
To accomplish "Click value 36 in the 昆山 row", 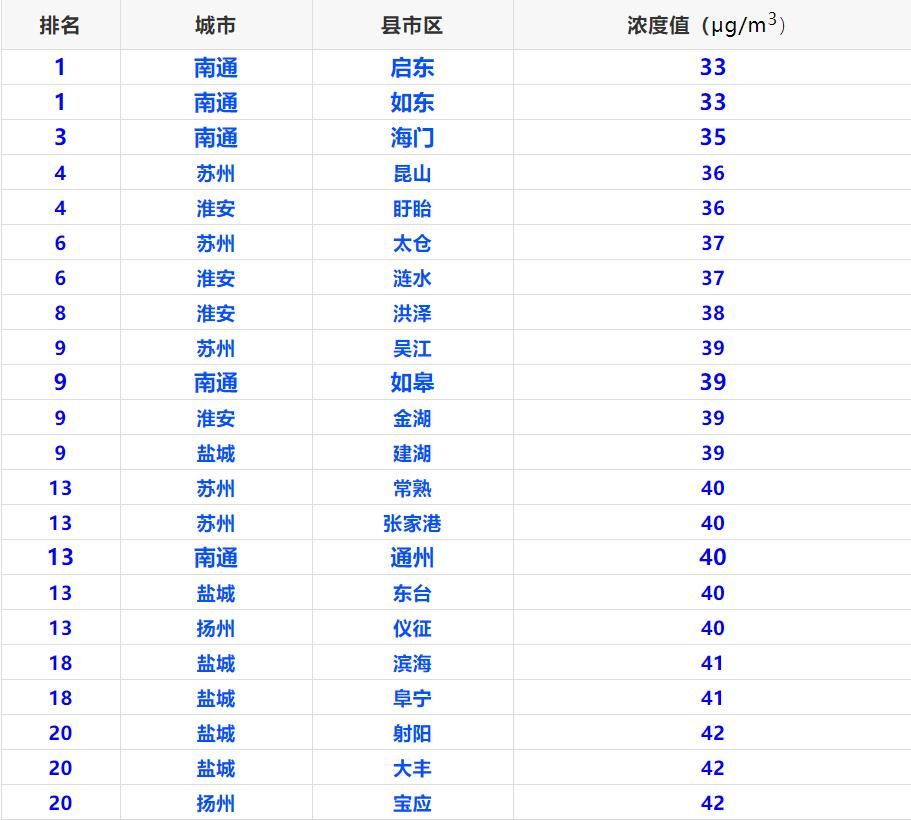I will click(x=713, y=173).
